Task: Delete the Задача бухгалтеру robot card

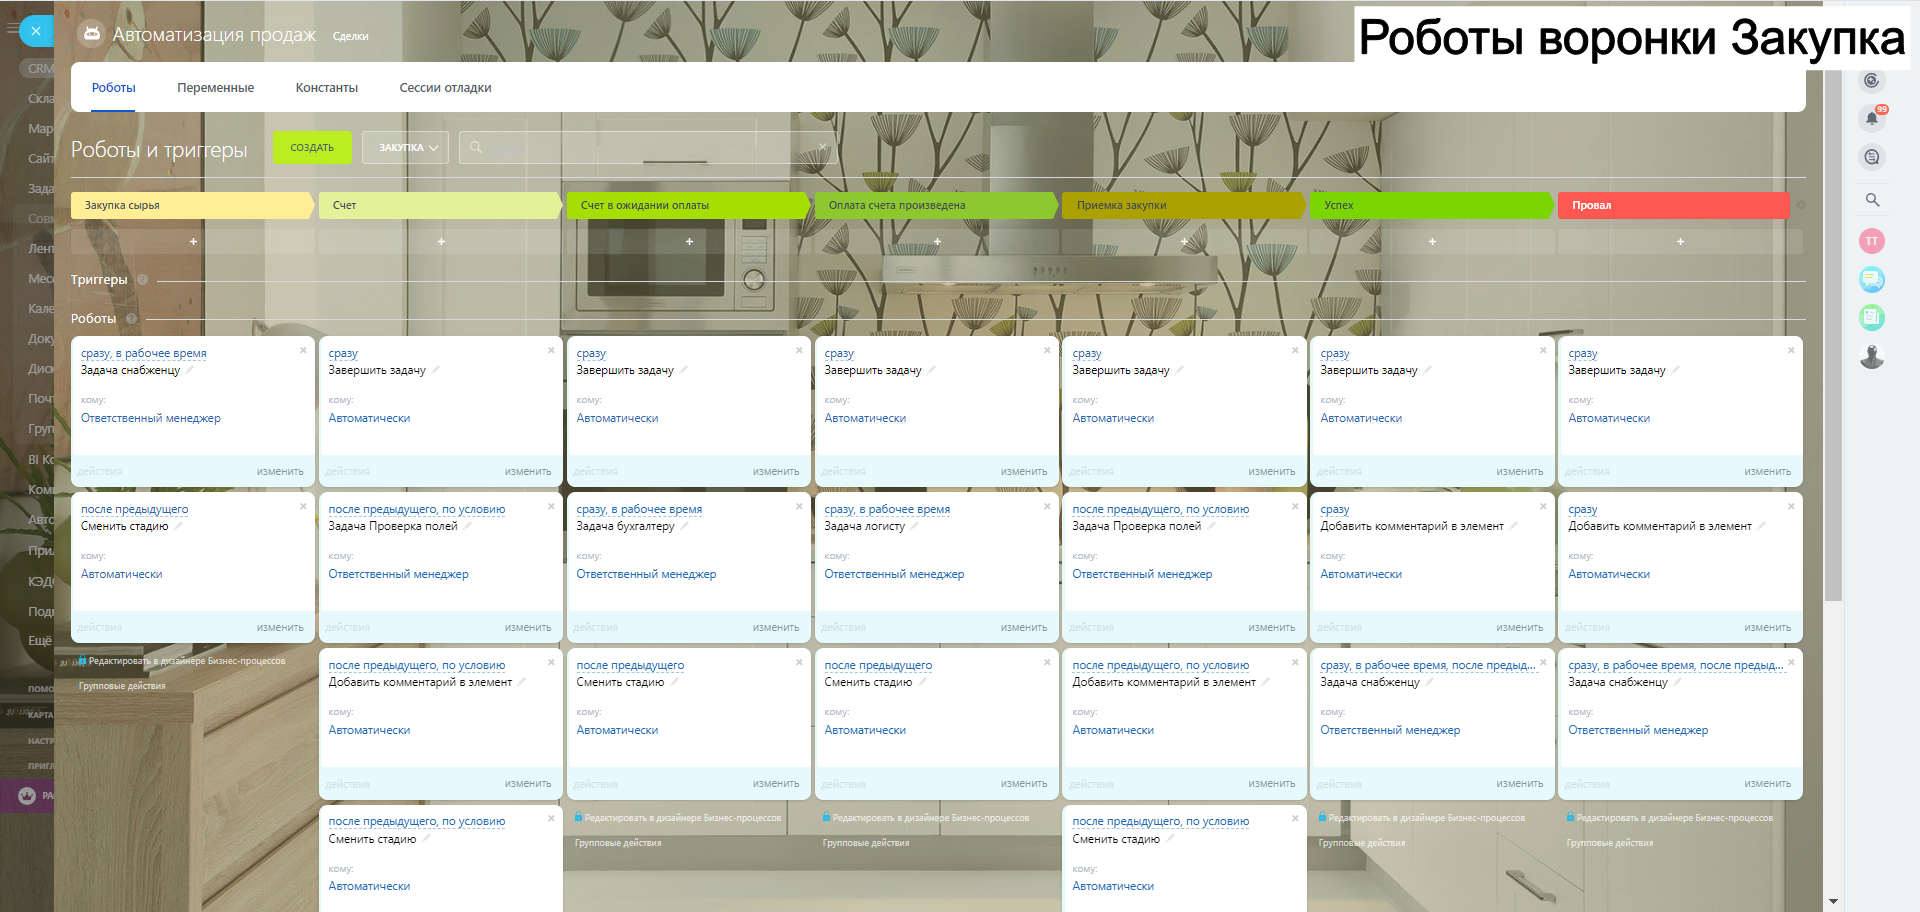Action: coord(799,506)
